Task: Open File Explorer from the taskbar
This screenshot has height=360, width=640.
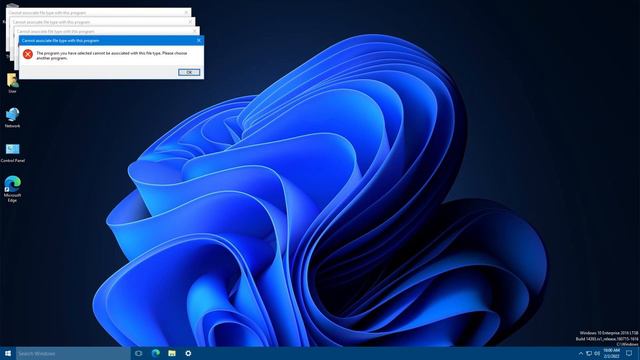Action: (172, 353)
